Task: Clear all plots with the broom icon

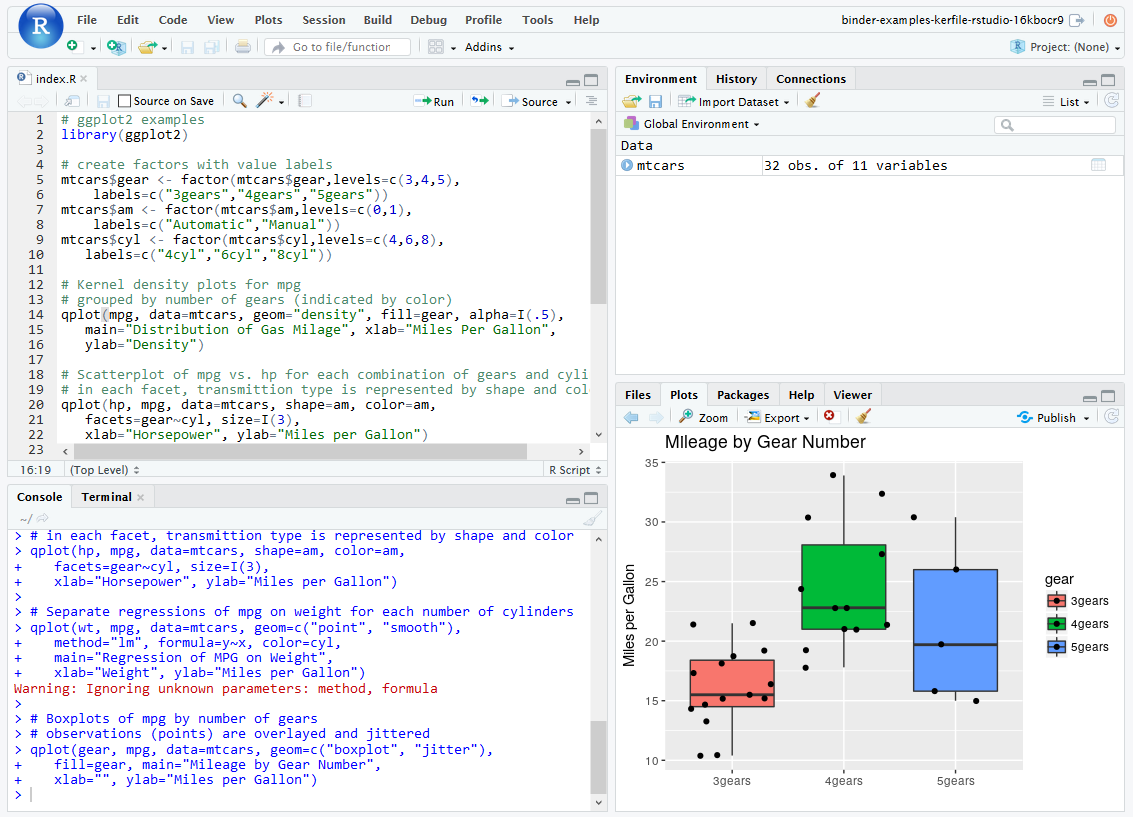Action: coord(861,417)
